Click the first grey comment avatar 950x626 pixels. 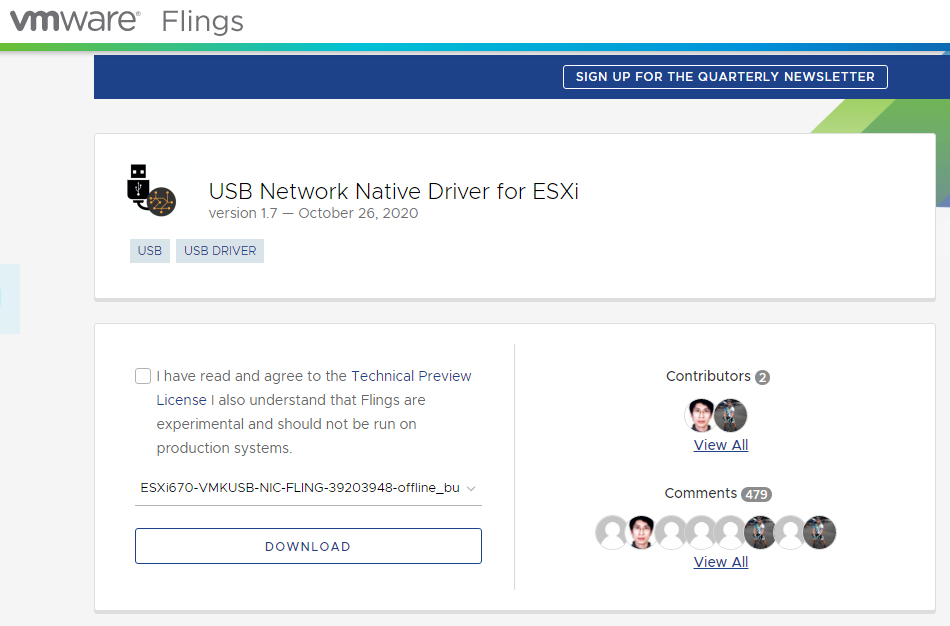(611, 532)
